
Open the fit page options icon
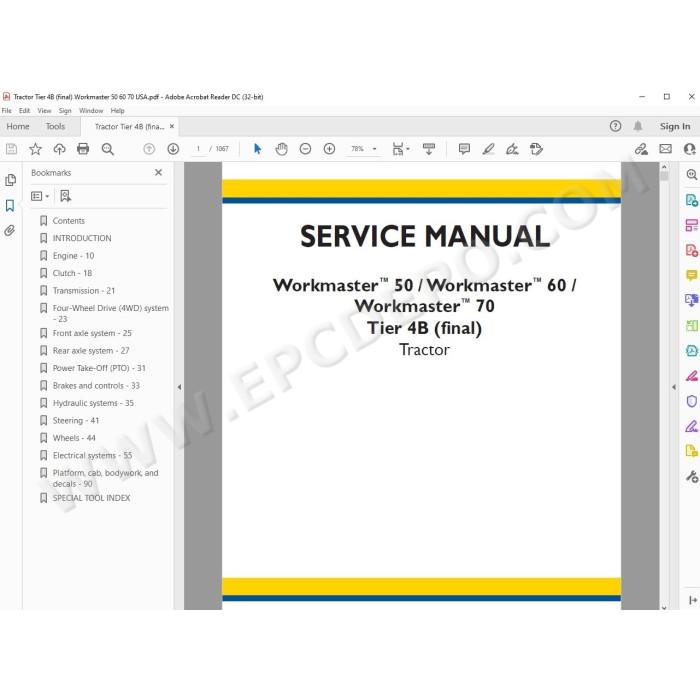[400, 149]
